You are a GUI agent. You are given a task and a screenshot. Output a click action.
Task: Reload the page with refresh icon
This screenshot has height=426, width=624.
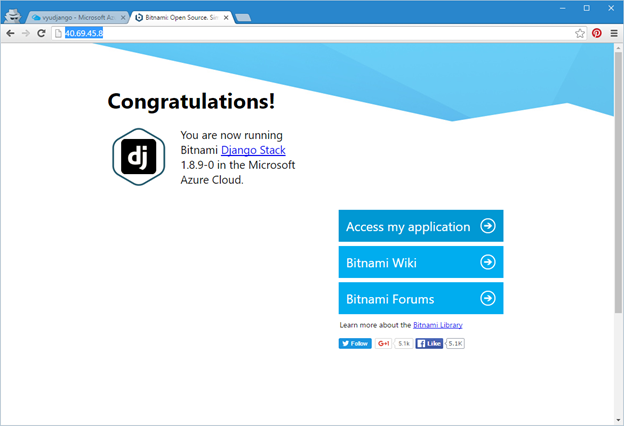(41, 33)
